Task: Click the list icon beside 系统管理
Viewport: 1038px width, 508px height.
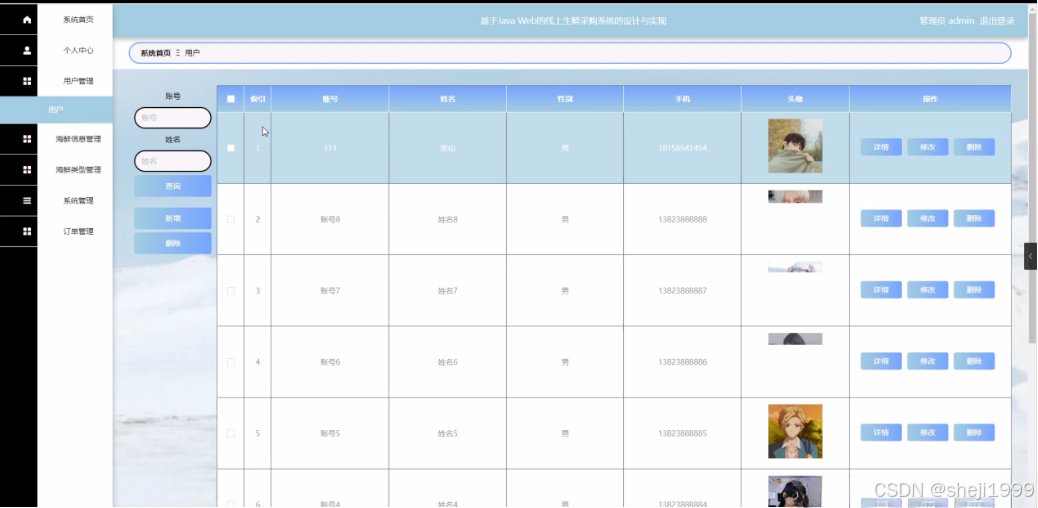Action: click(27, 201)
